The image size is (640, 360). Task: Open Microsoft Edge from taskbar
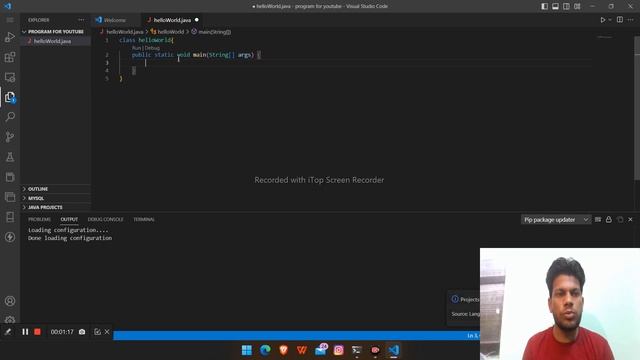pos(265,350)
